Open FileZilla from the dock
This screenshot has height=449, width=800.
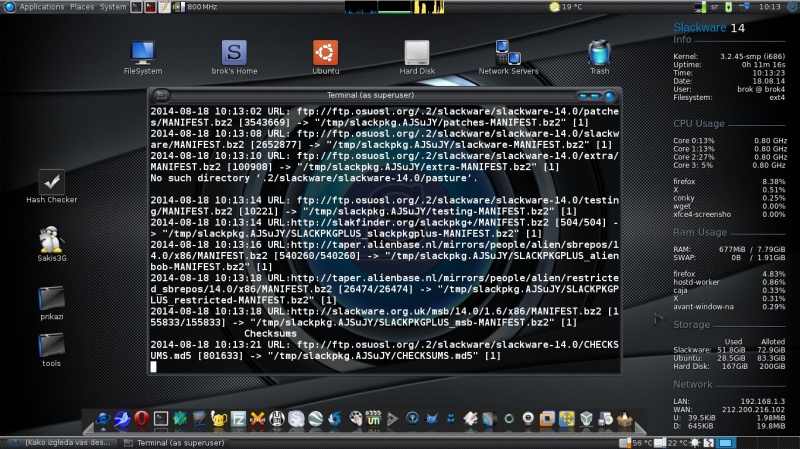pyautogui.click(x=238, y=419)
